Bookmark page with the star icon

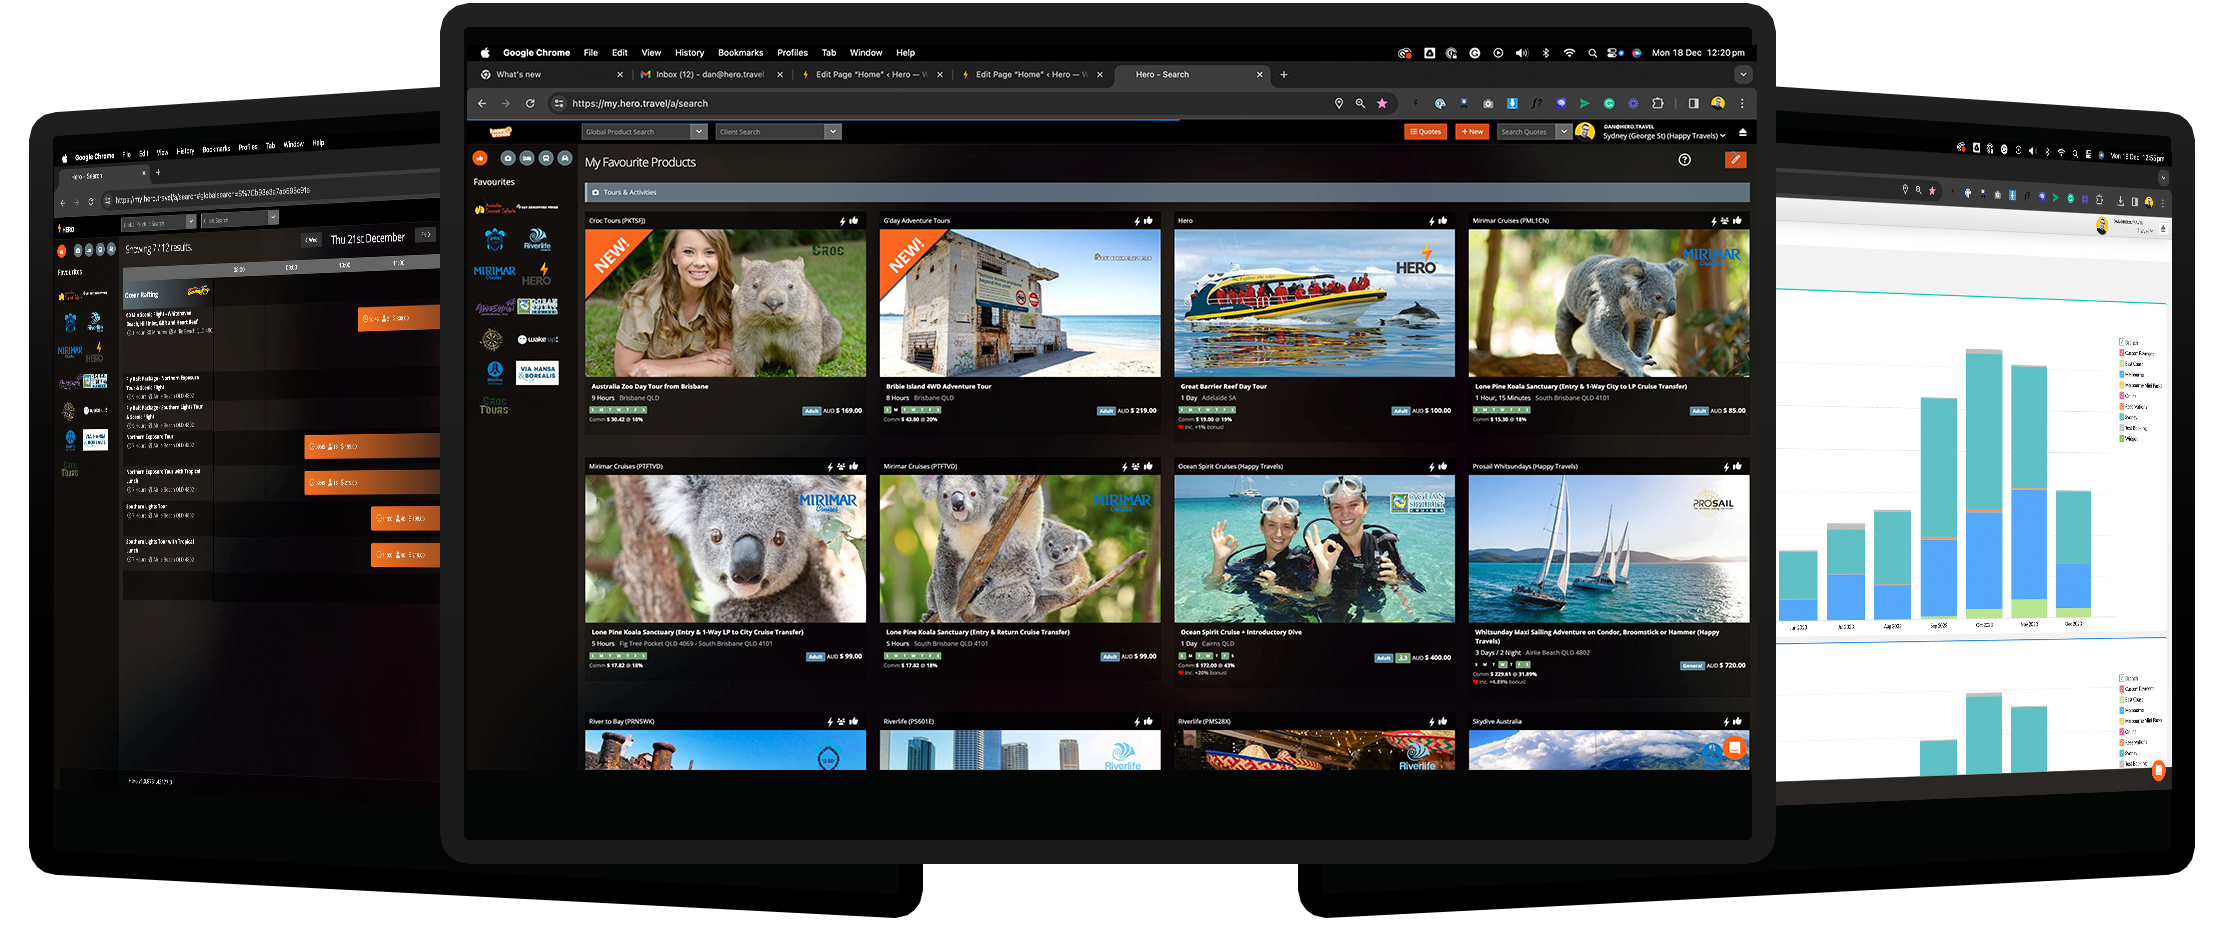tap(1382, 103)
